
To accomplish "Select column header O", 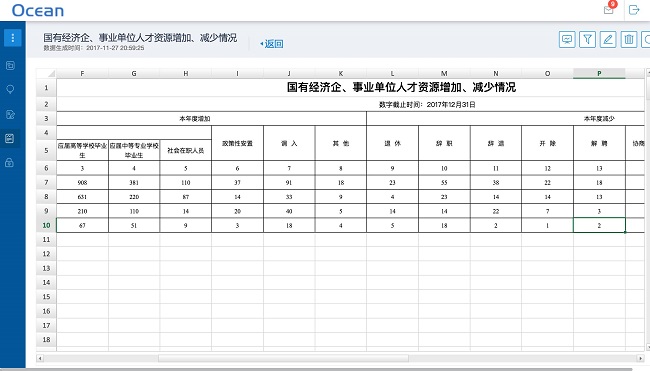I will [x=548, y=73].
